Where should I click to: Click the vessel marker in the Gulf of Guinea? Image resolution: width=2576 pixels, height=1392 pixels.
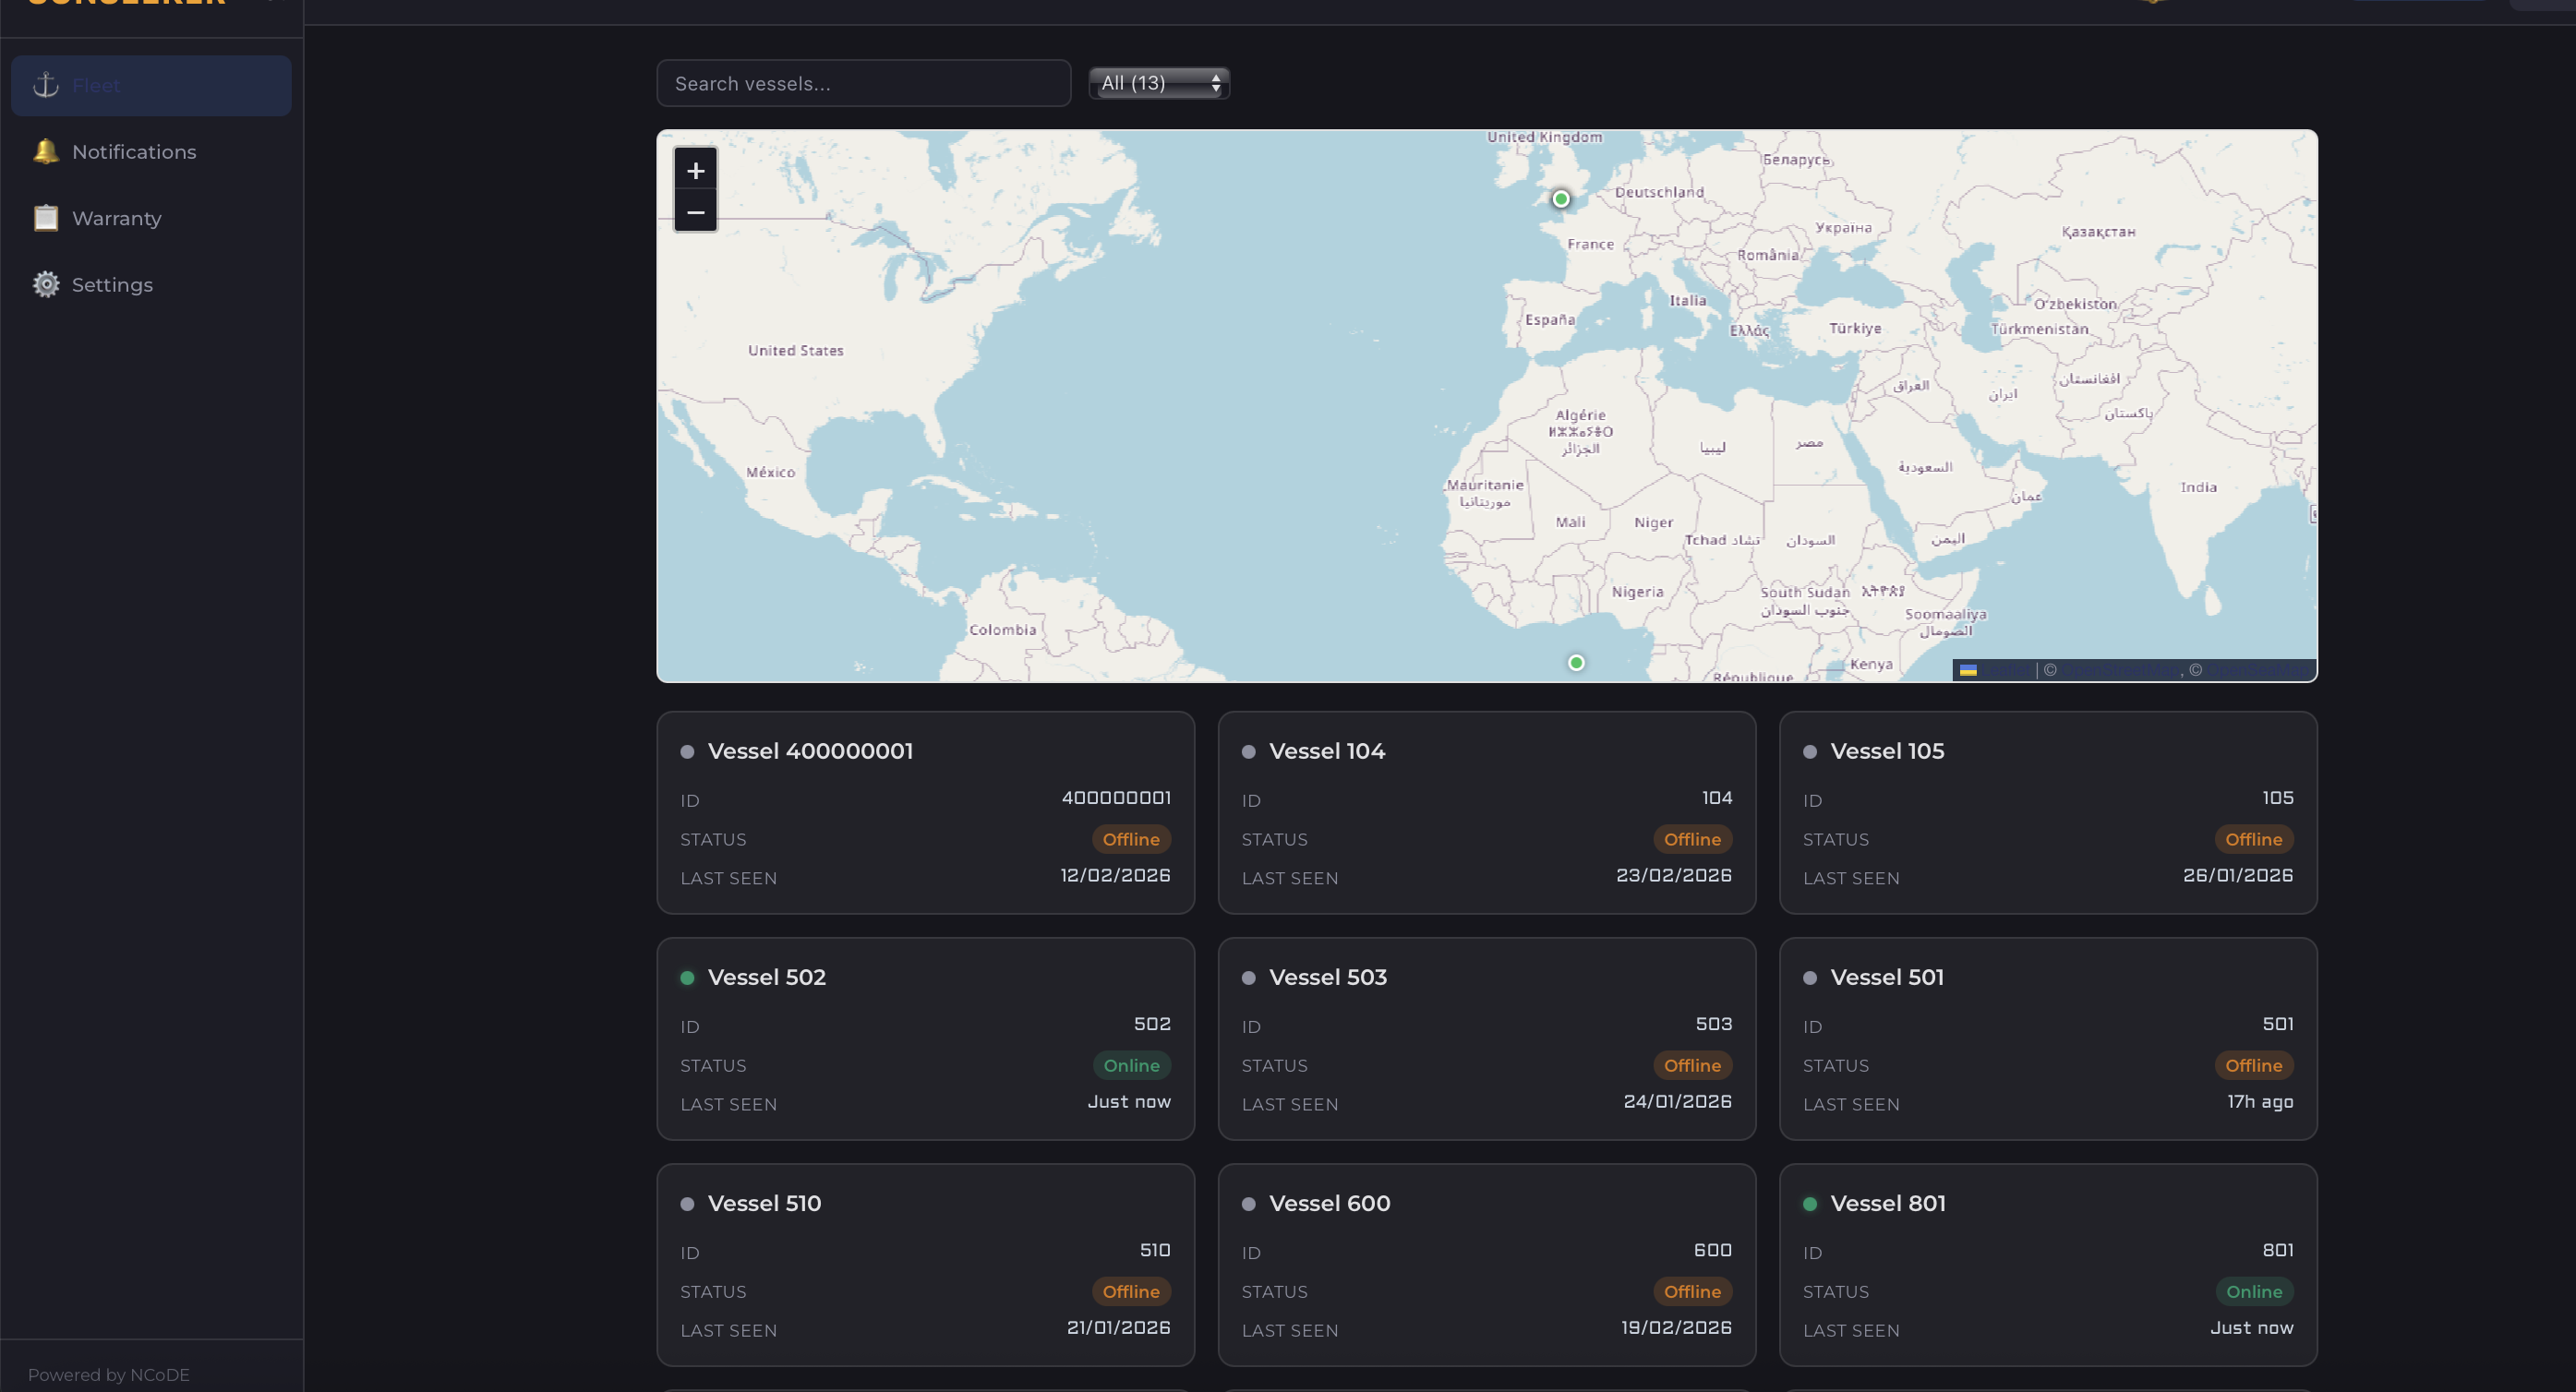pyautogui.click(x=1575, y=662)
